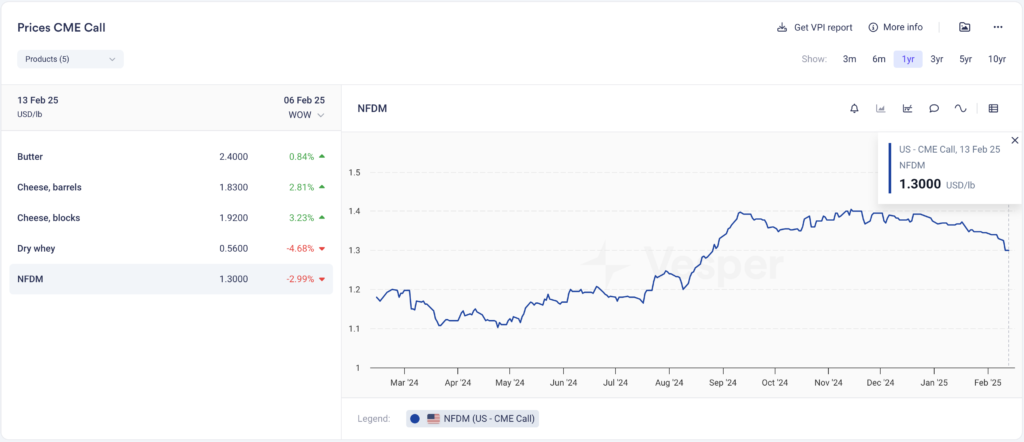Select the 3m time range
Screen dimensions: 1024x442
pyautogui.click(x=849, y=59)
